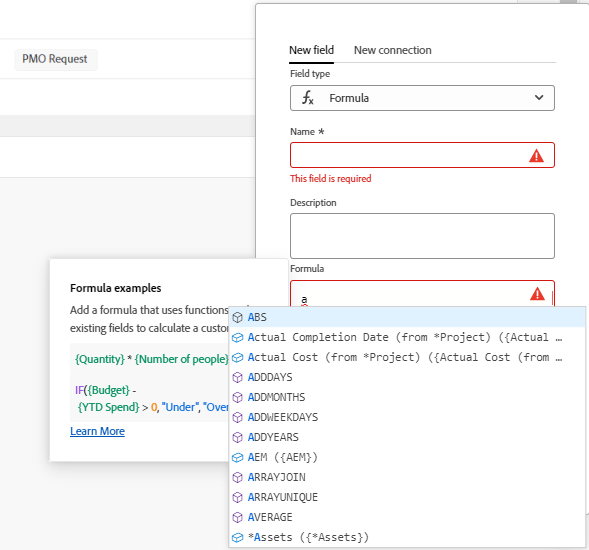Click the fx formula icon in Field type

tap(307, 98)
